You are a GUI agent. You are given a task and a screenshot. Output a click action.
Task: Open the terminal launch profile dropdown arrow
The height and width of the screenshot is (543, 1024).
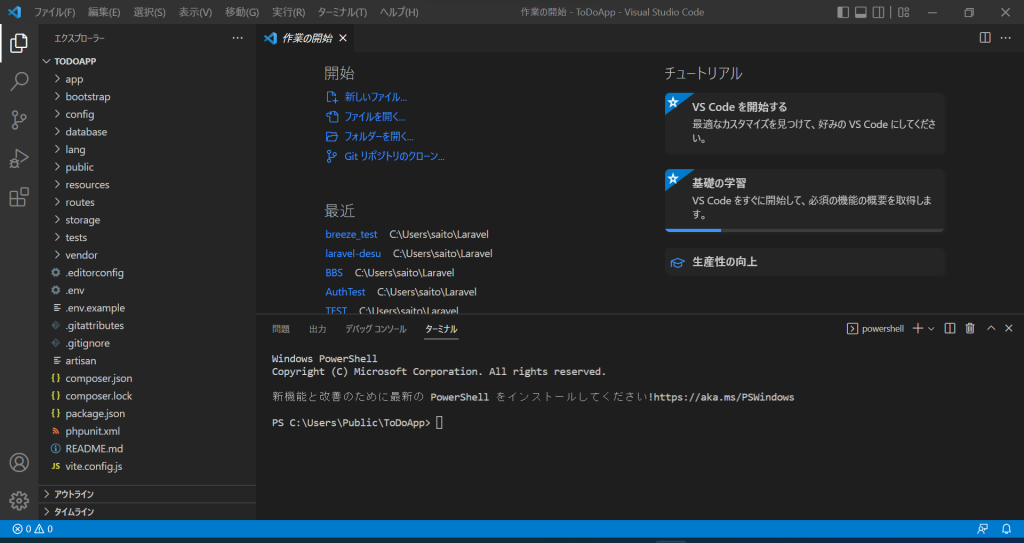[931, 329]
